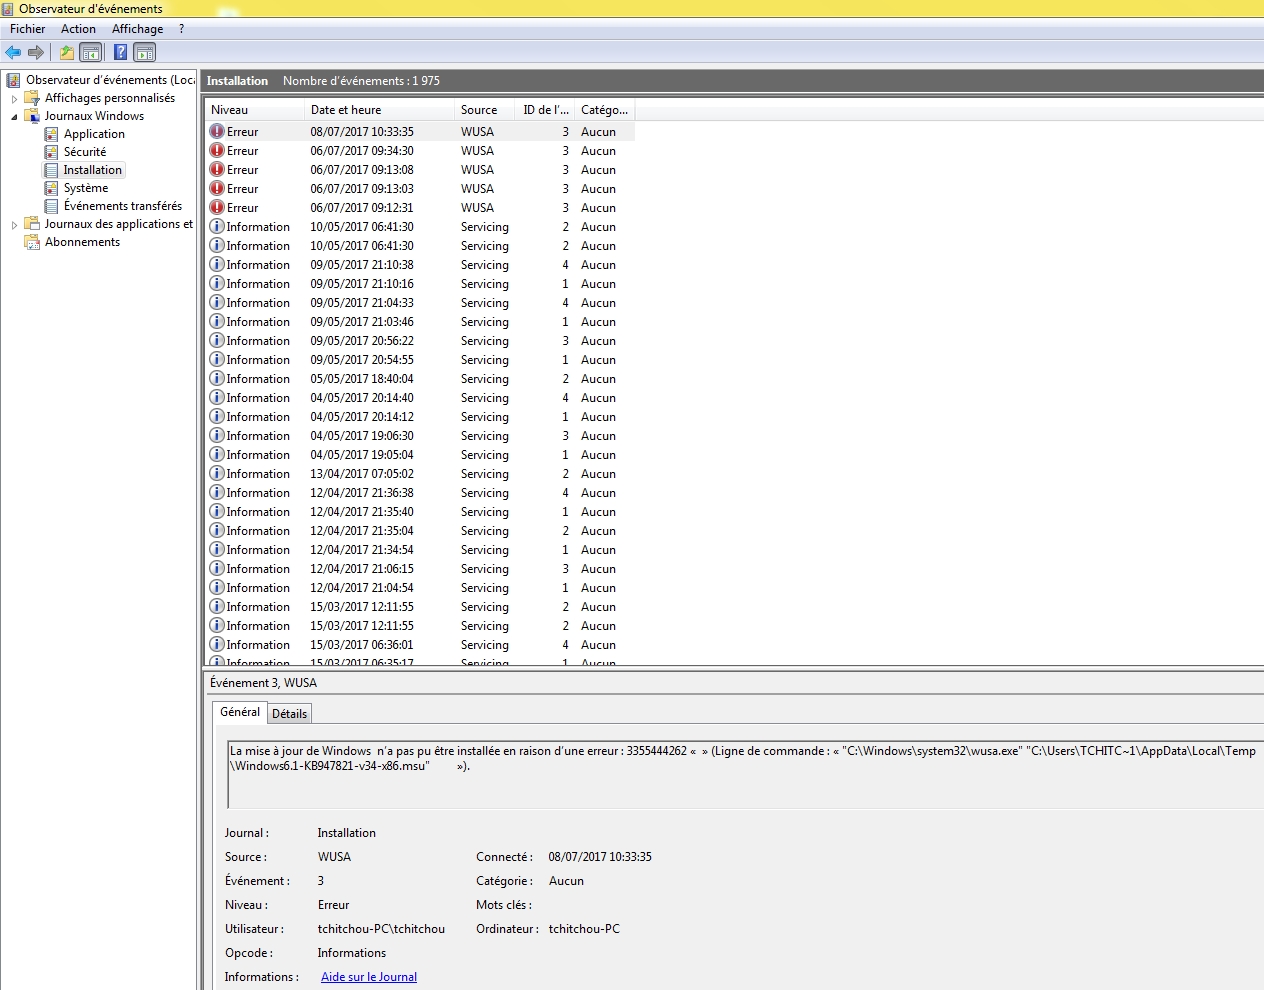
Task: Click the error icon of 08/07/2017 10:33:35 event
Action: 217,131
